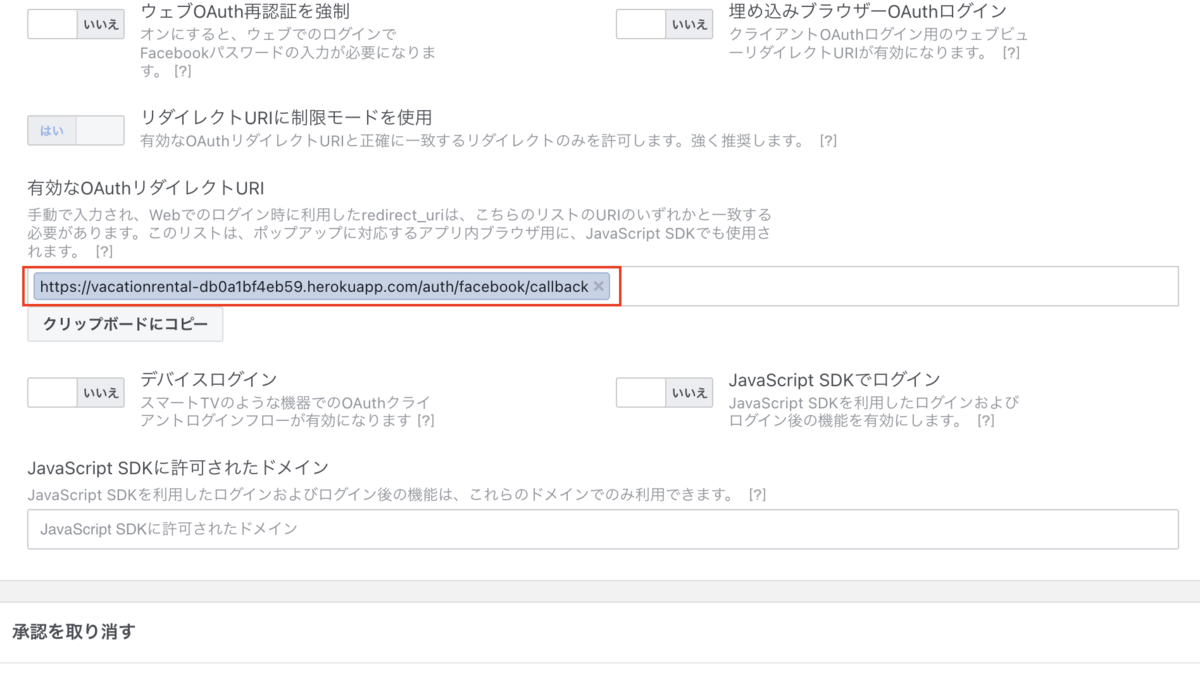
Task: Open help [?] for JavaScript SDKでログイン
Action: pos(986,421)
